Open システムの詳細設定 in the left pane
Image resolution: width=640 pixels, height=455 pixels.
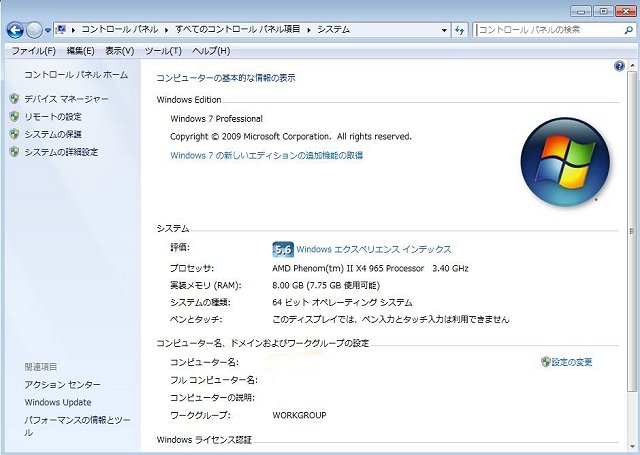pos(61,152)
